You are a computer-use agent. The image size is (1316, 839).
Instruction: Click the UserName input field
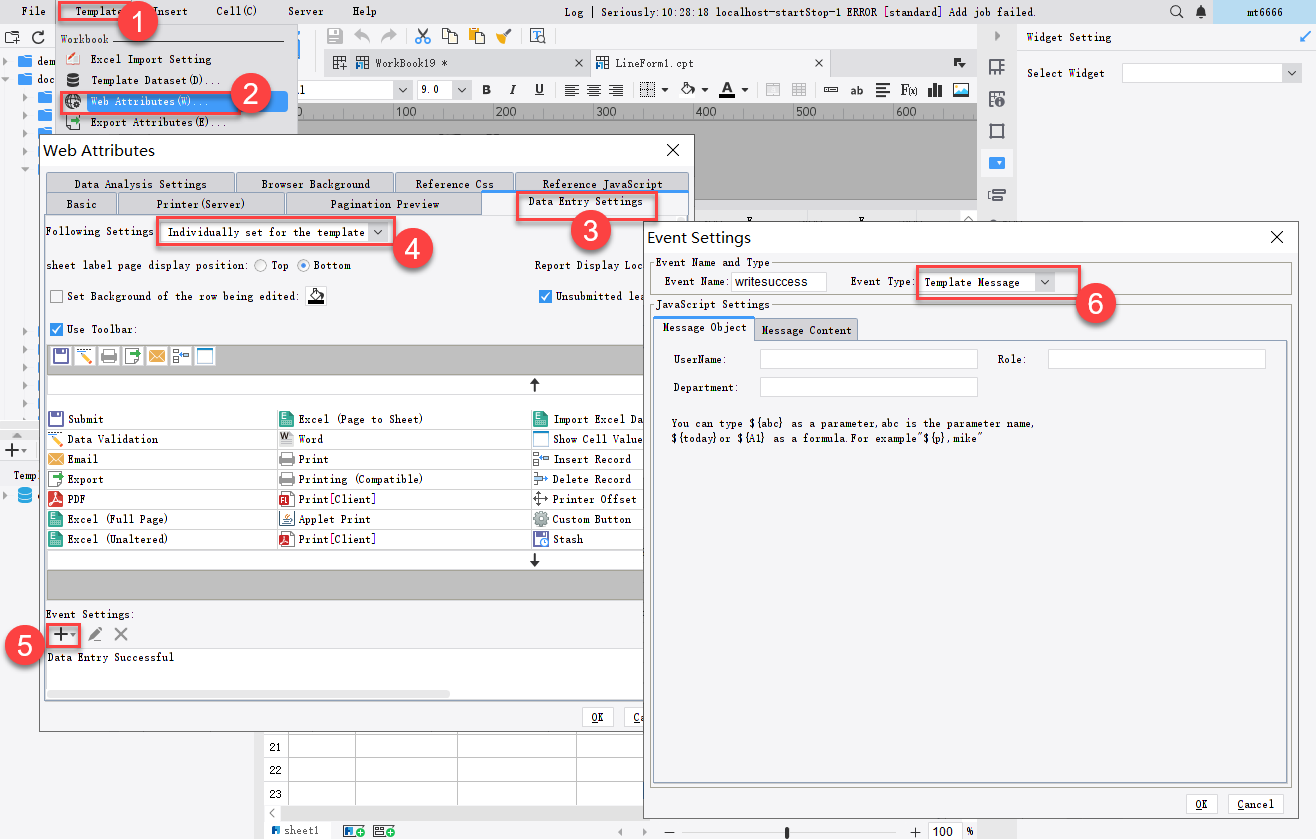(x=869, y=359)
